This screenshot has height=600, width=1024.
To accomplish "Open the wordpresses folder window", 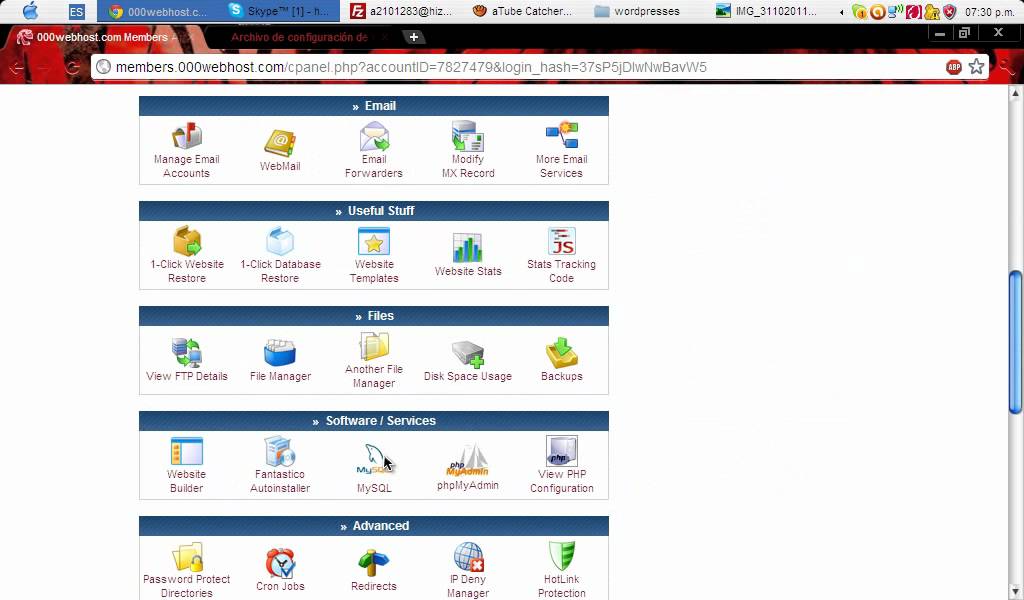I will (x=638, y=11).
